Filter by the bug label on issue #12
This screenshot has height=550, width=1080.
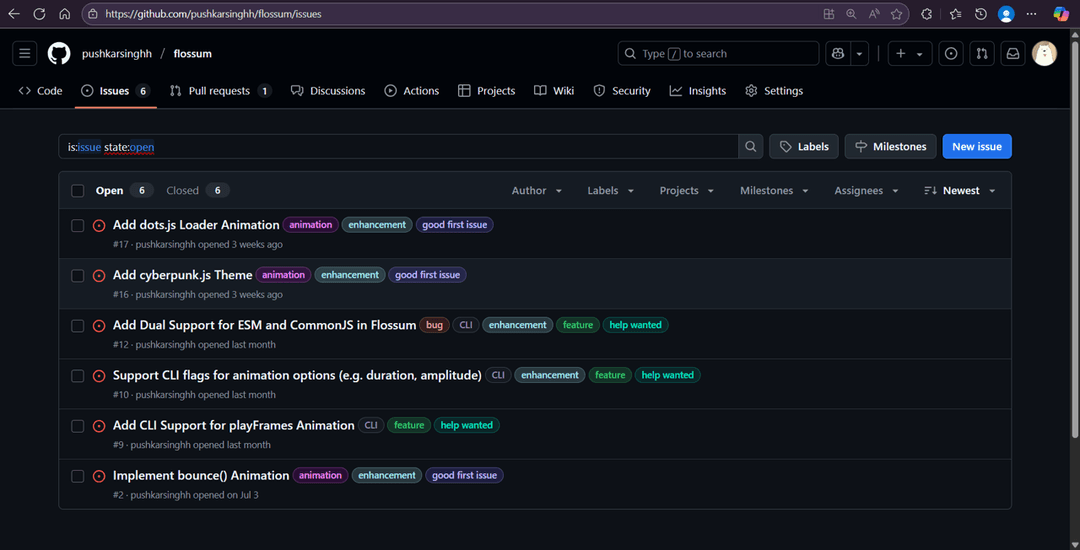point(435,325)
